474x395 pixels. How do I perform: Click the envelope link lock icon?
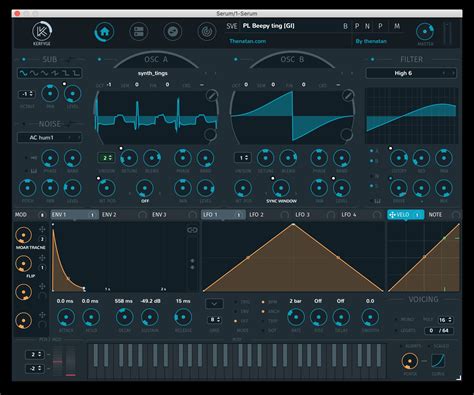click(x=192, y=230)
